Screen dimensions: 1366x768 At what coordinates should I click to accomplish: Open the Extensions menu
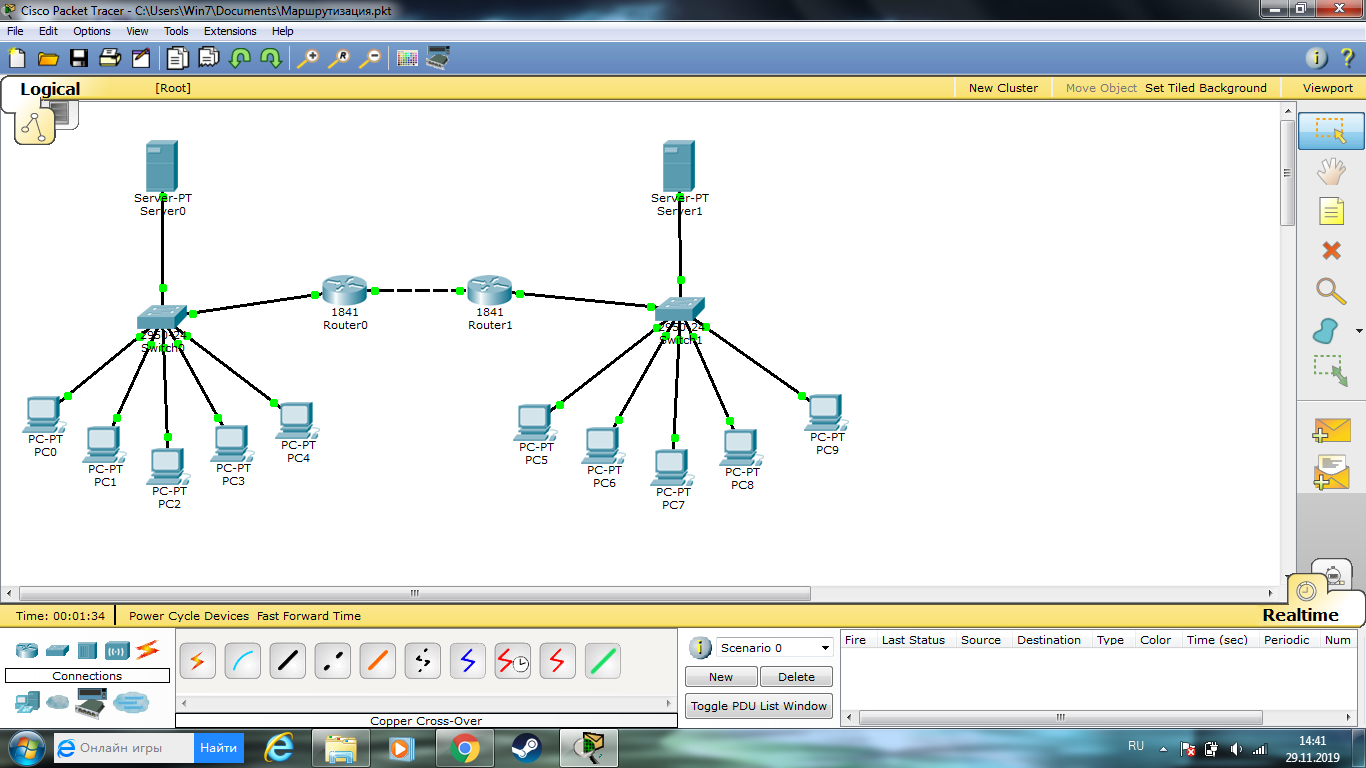[230, 31]
